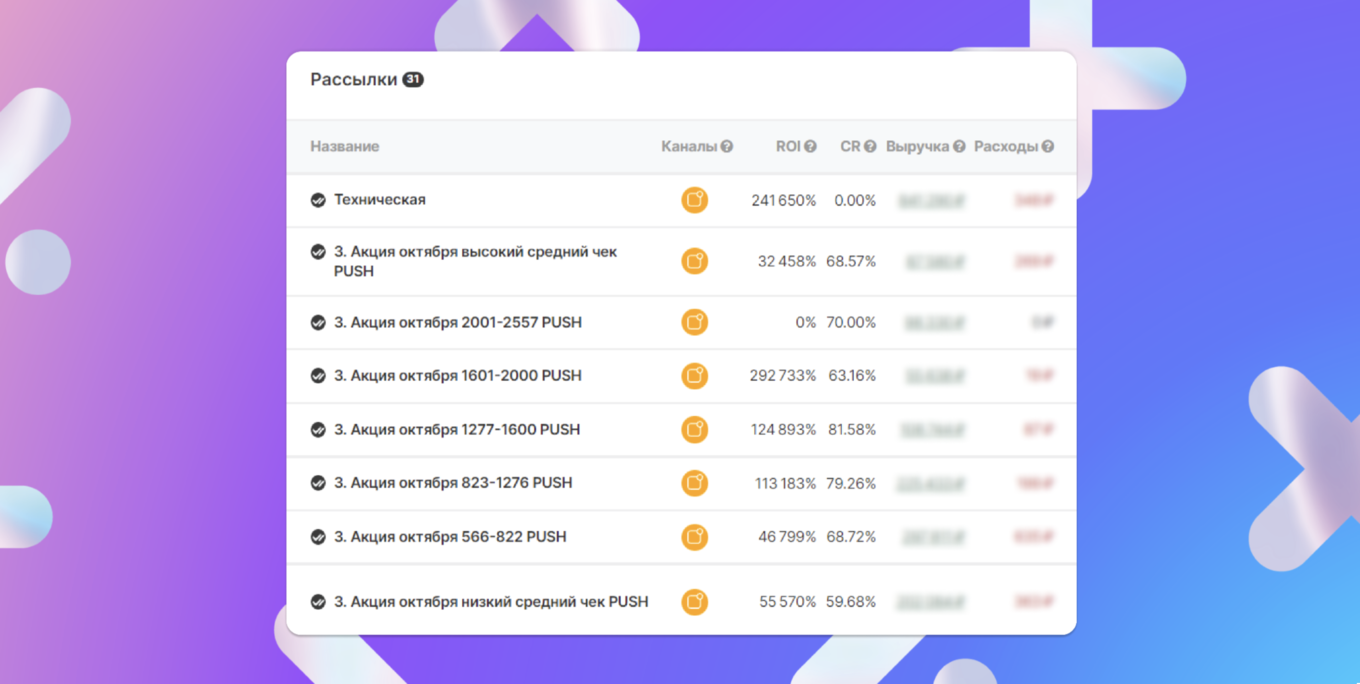Click push channel icon for 566-822 PUSH row
1360x684 pixels.
click(694, 537)
